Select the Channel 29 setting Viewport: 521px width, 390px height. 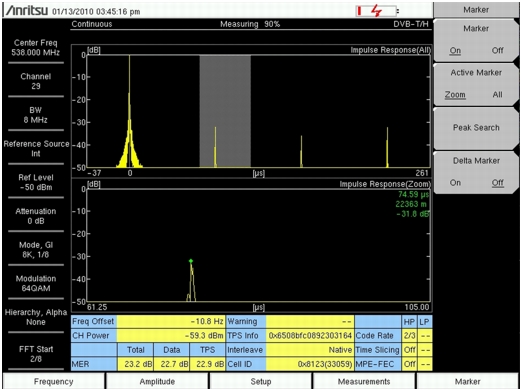point(36,81)
